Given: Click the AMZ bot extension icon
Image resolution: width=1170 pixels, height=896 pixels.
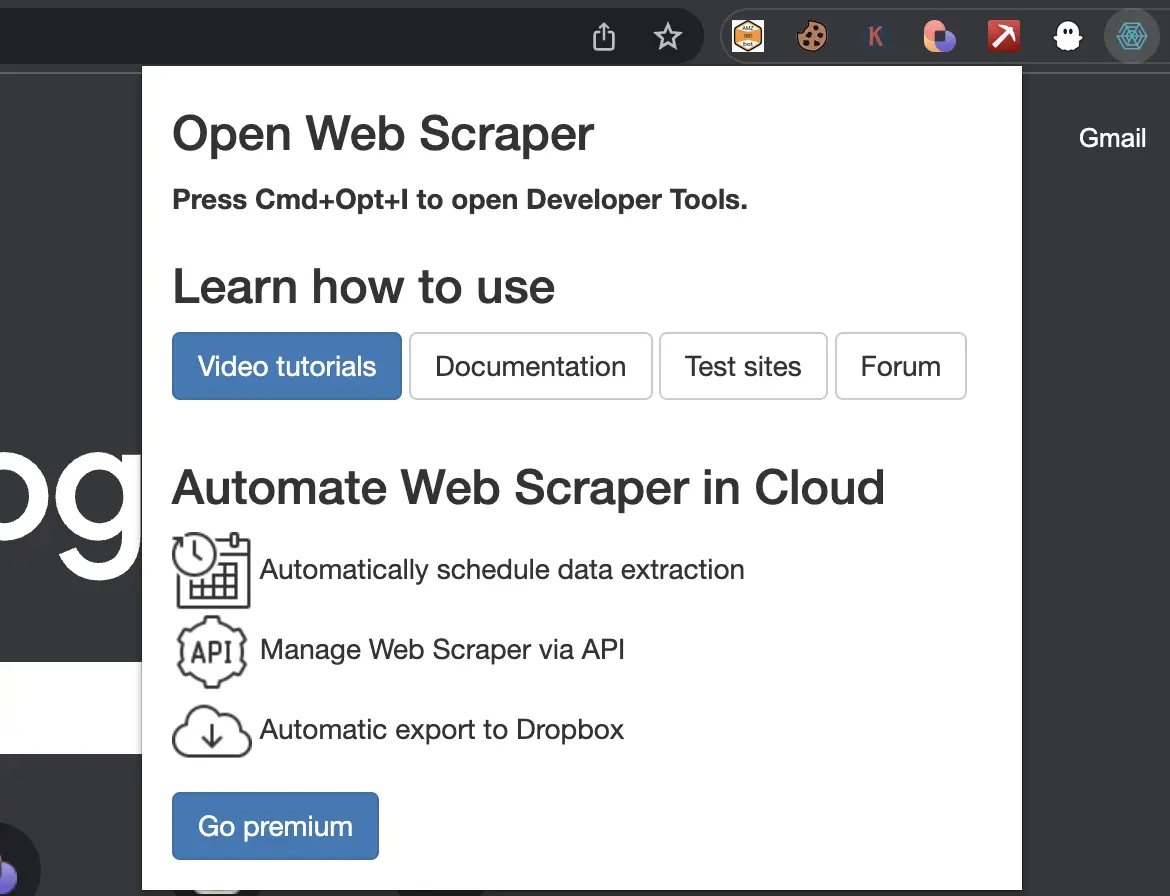Looking at the screenshot, I should 747,36.
